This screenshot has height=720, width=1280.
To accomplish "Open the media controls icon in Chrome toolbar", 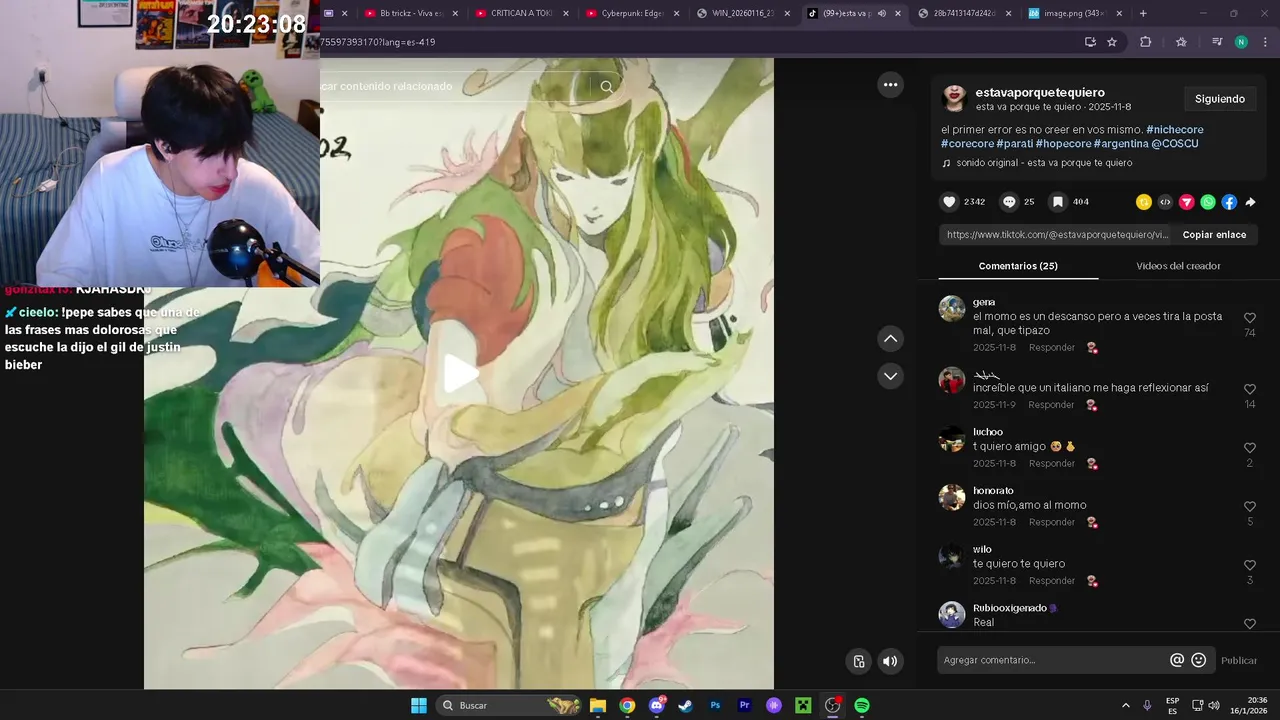I will (x=1217, y=42).
